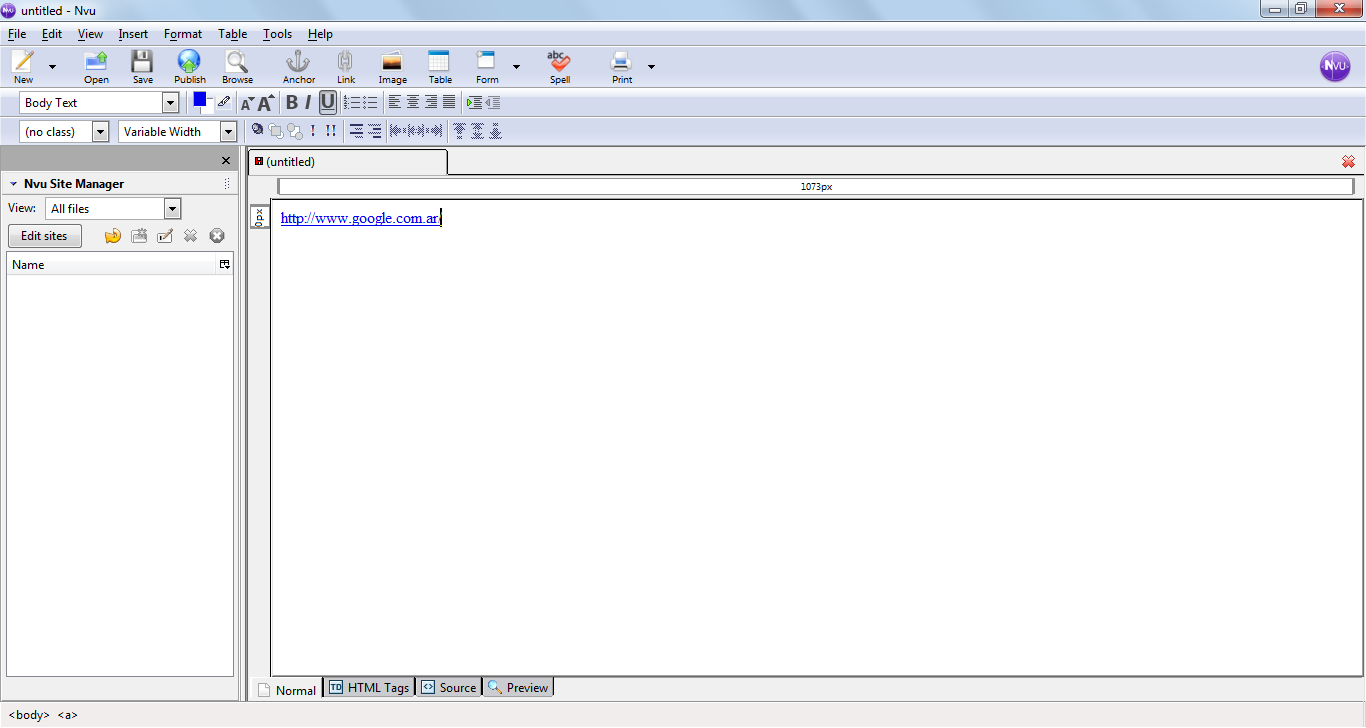Center align the text
Image resolution: width=1366 pixels, height=728 pixels.
pos(413,102)
